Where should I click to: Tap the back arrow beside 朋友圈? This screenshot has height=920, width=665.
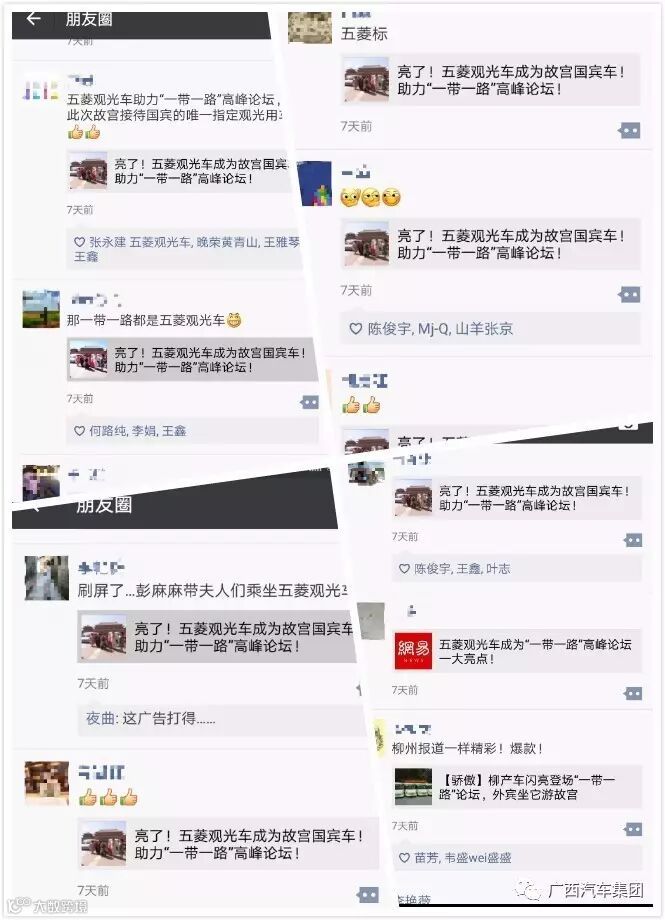(33, 19)
